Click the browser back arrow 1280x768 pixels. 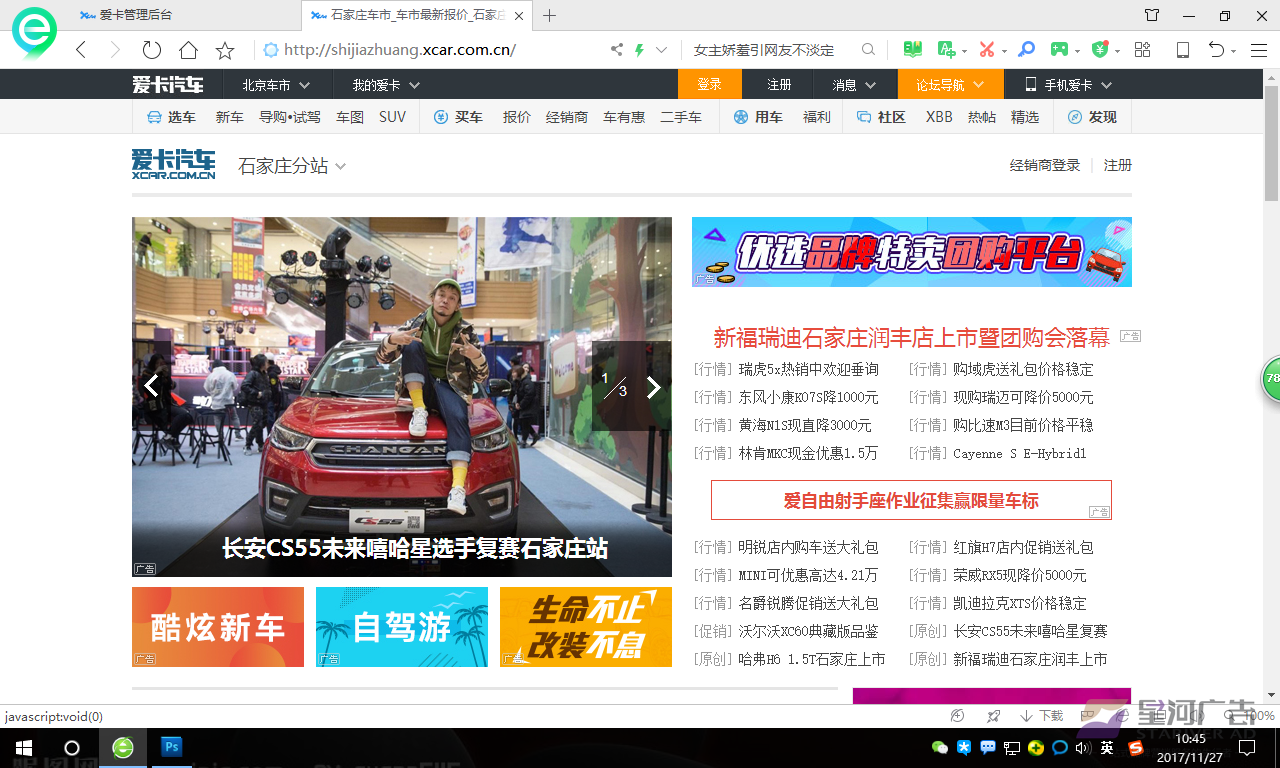[81, 50]
